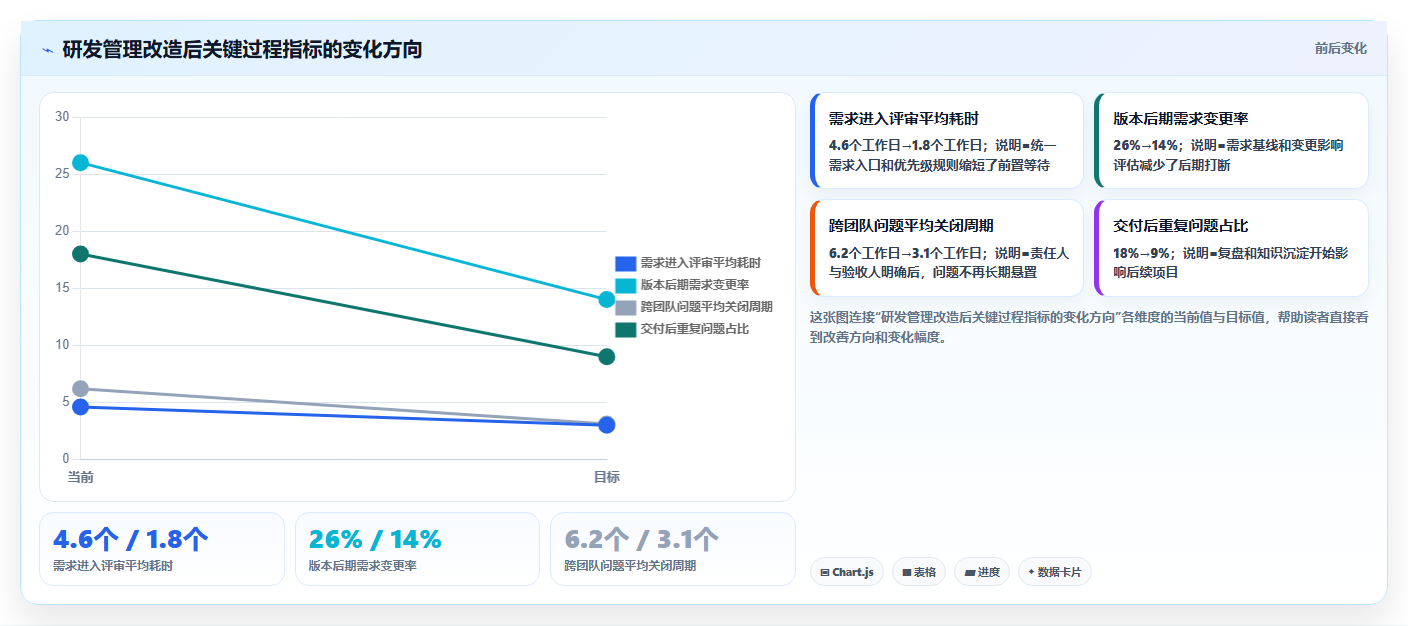Click the title 研发管理改造后关键过程指标的变化方向
Viewport: 1408px width, 626px height.
pyautogui.click(x=242, y=49)
